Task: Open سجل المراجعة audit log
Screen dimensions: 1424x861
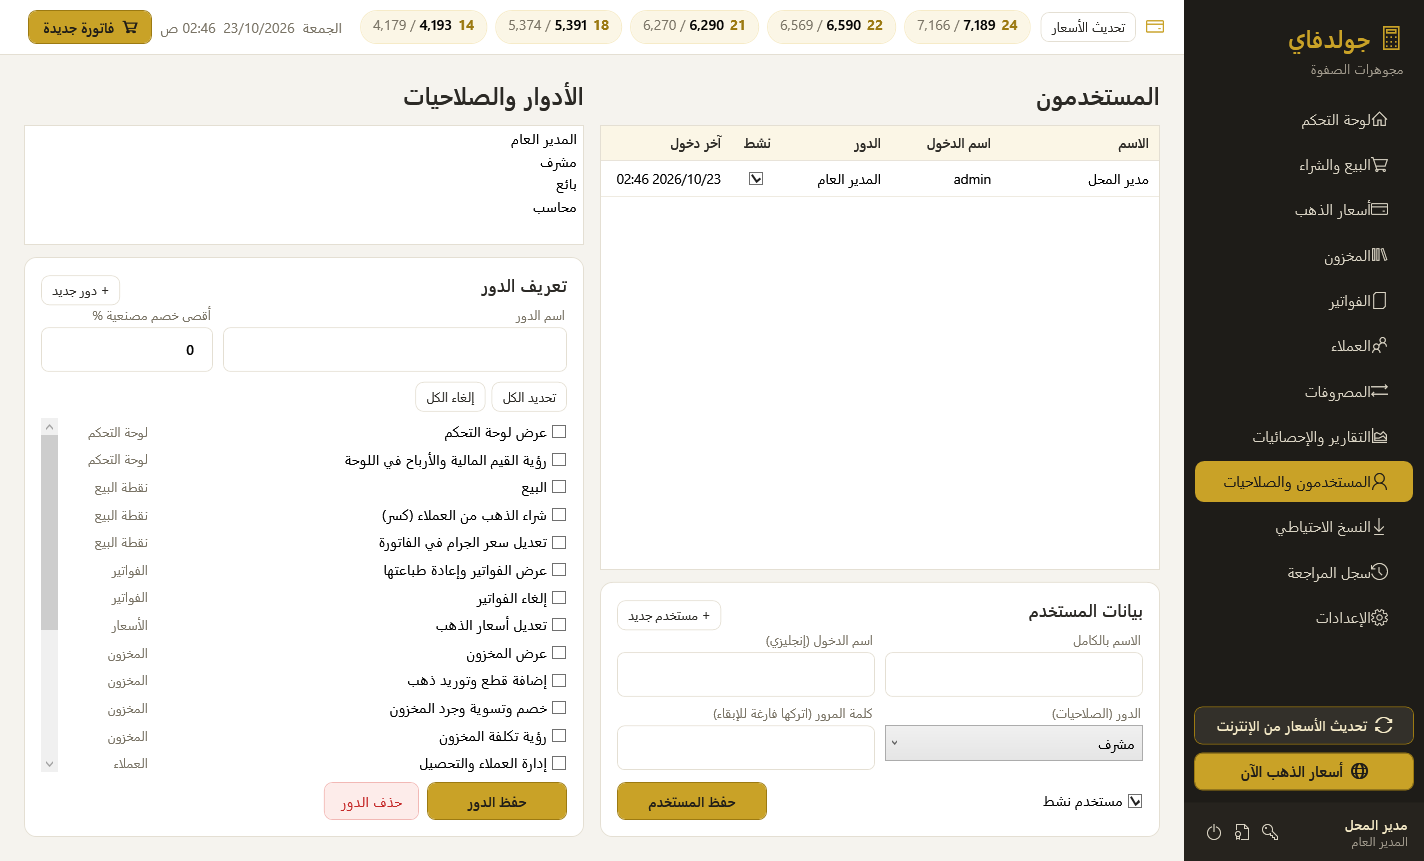Action: coord(1304,573)
